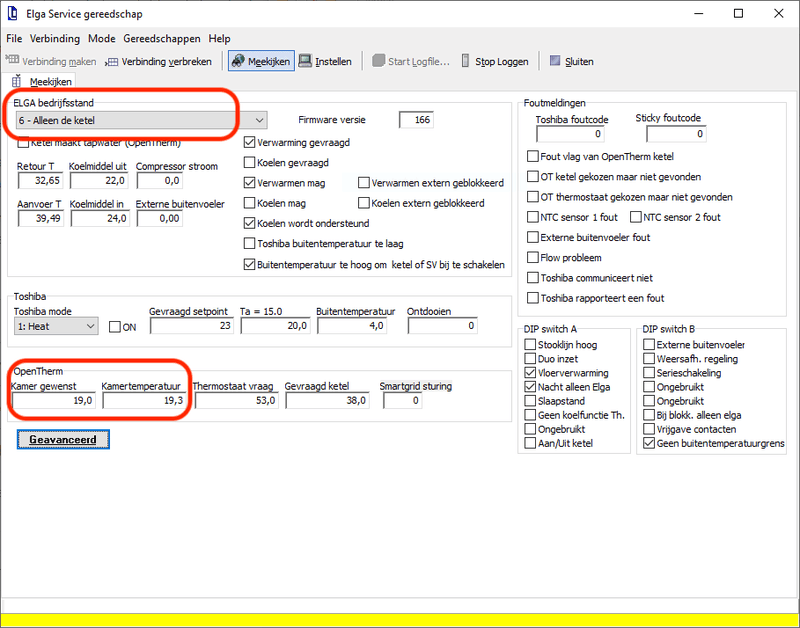Toggle Fout vlag van OpenTherm ketel
800x628 pixels.
(x=533, y=156)
